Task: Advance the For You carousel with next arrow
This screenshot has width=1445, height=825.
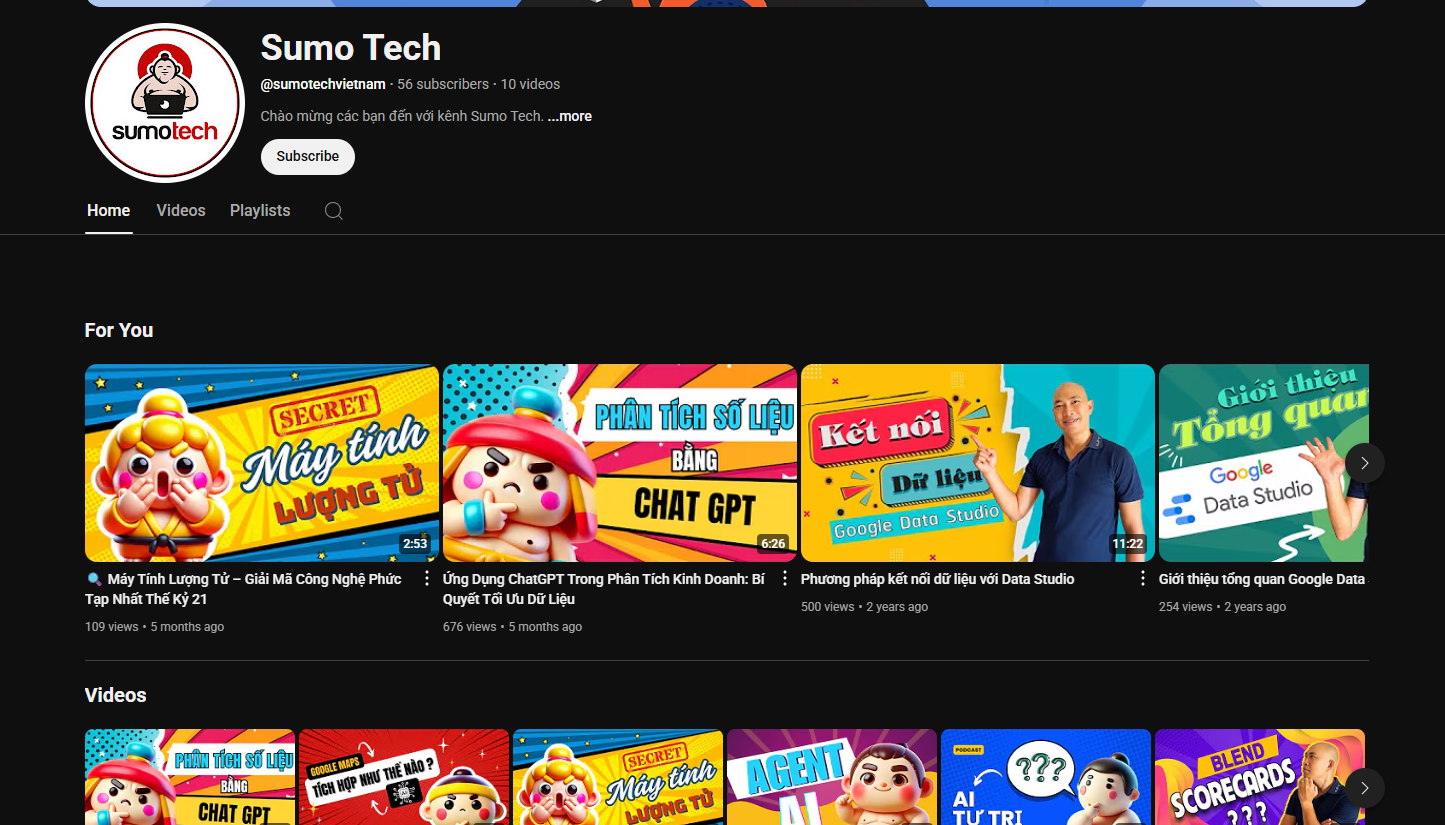Action: tap(1365, 463)
